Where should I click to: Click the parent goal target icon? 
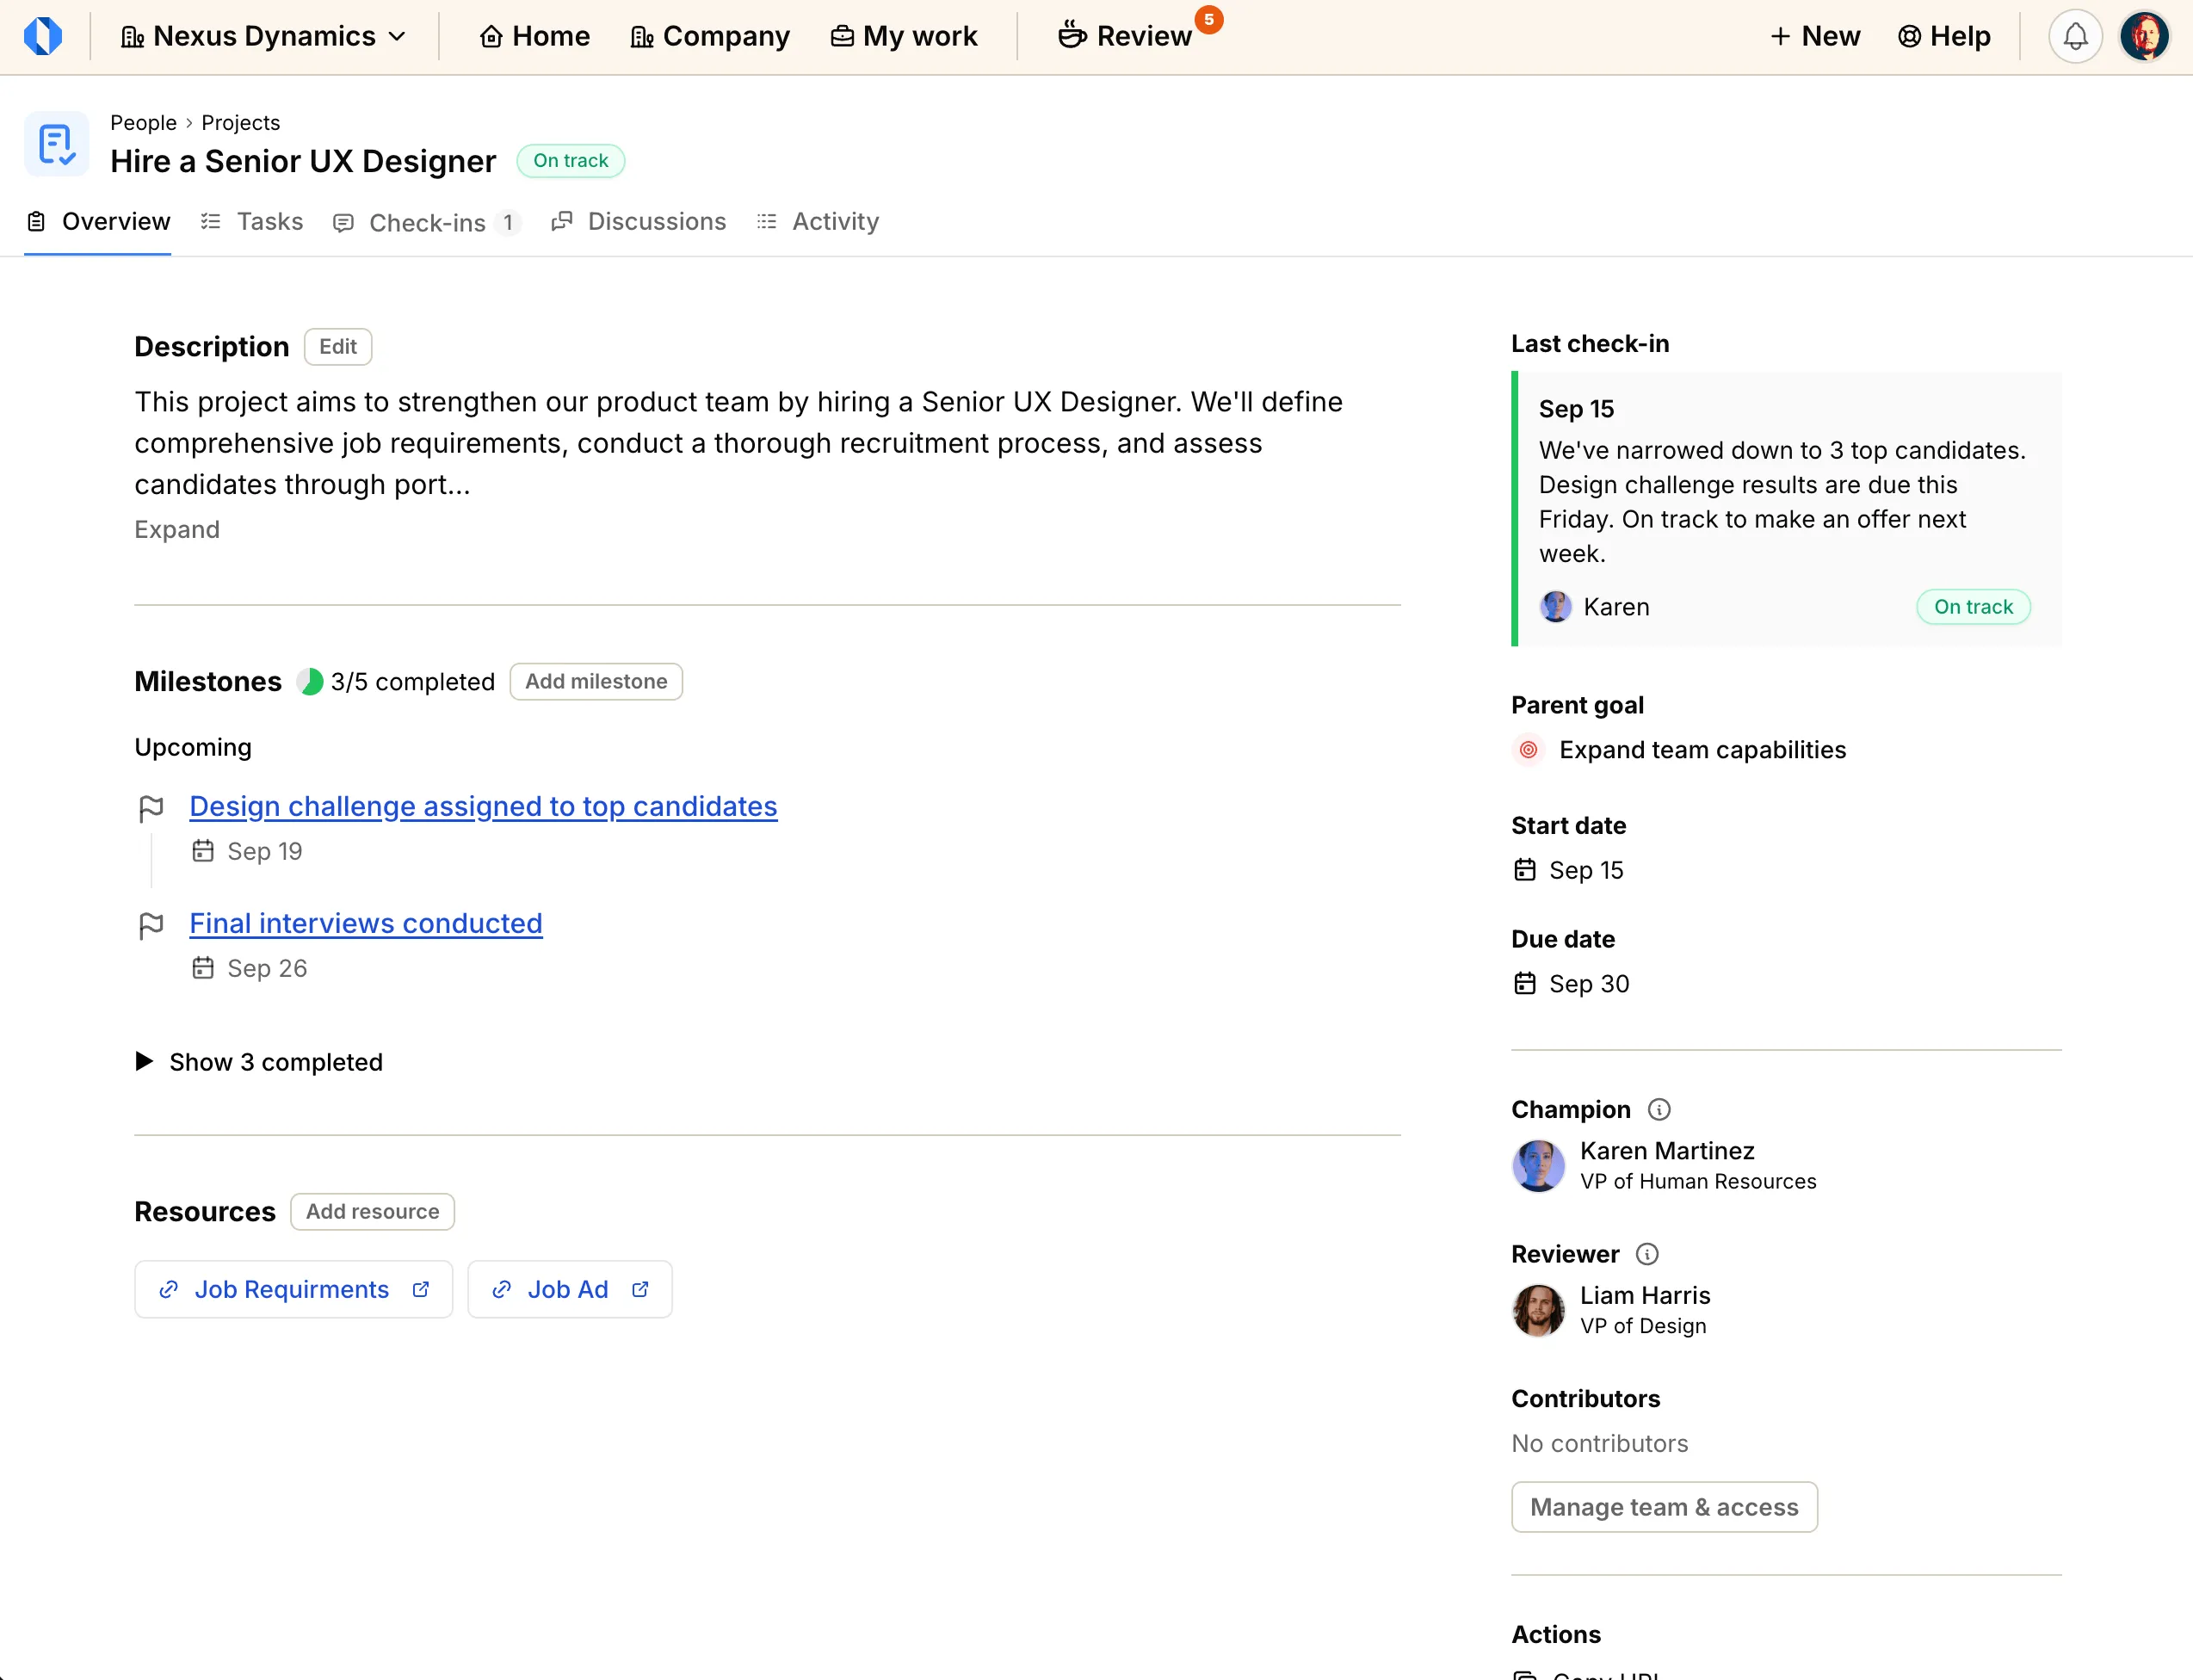click(1527, 749)
